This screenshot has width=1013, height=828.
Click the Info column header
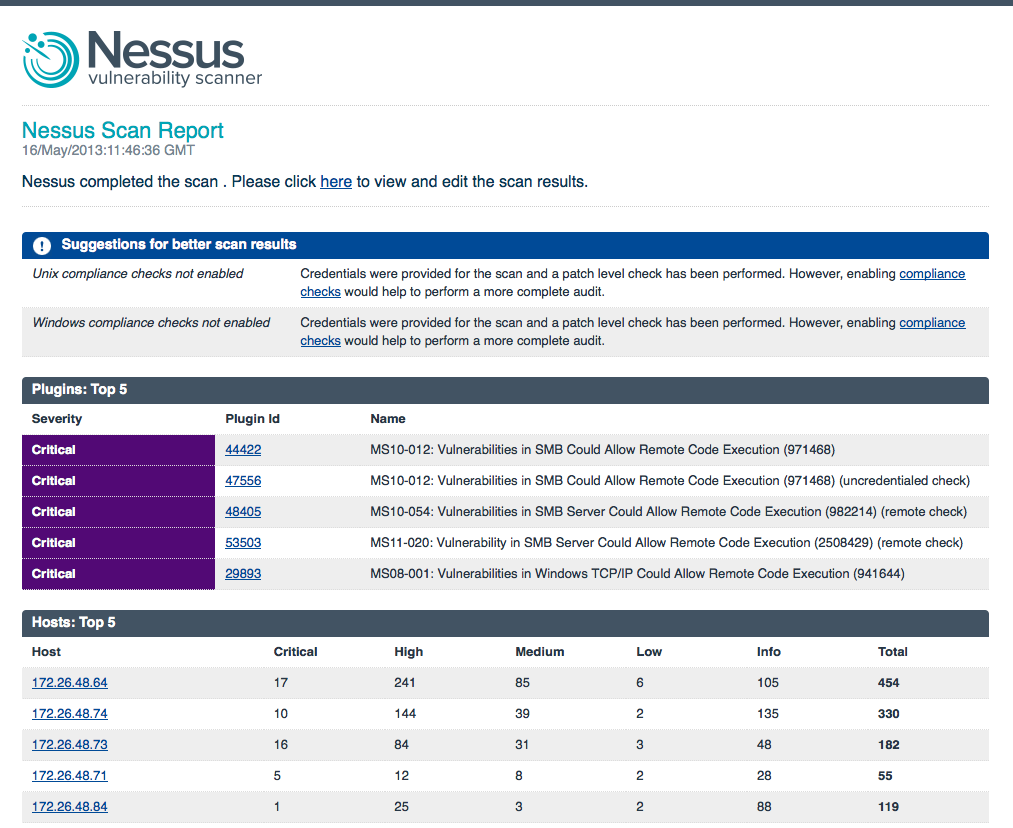click(769, 652)
